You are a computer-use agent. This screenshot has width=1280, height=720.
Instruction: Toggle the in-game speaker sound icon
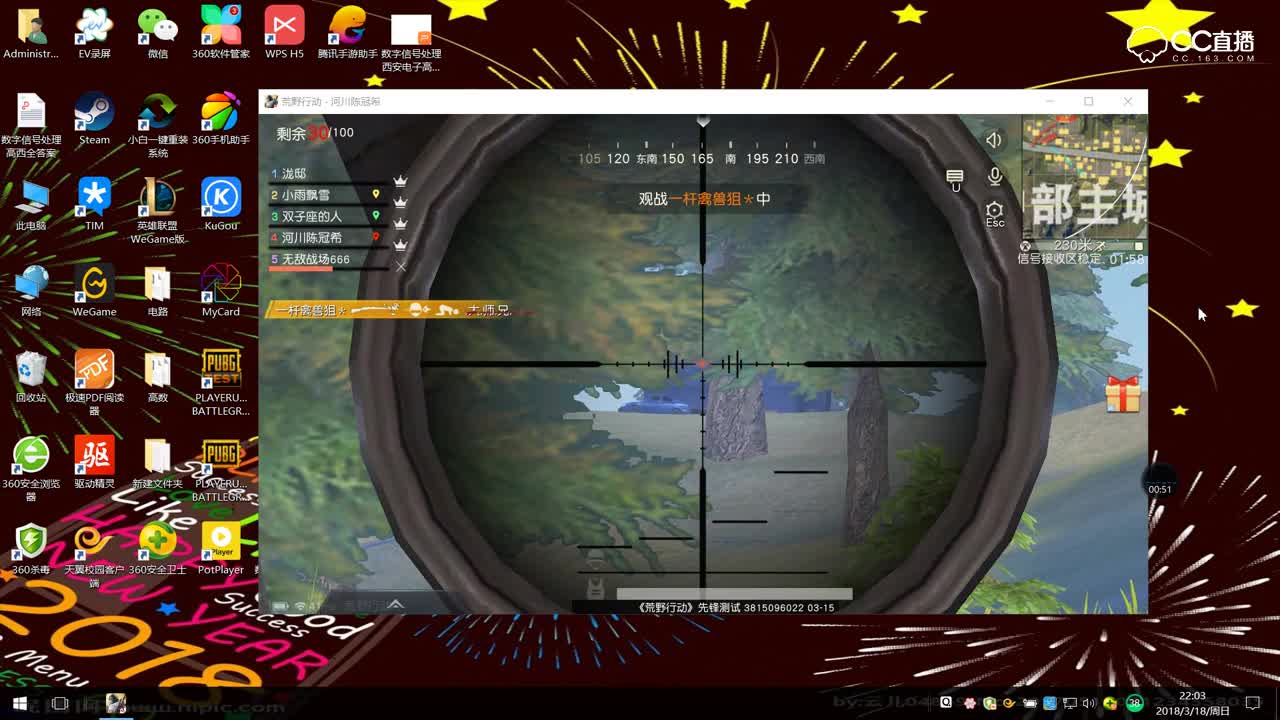pos(993,141)
